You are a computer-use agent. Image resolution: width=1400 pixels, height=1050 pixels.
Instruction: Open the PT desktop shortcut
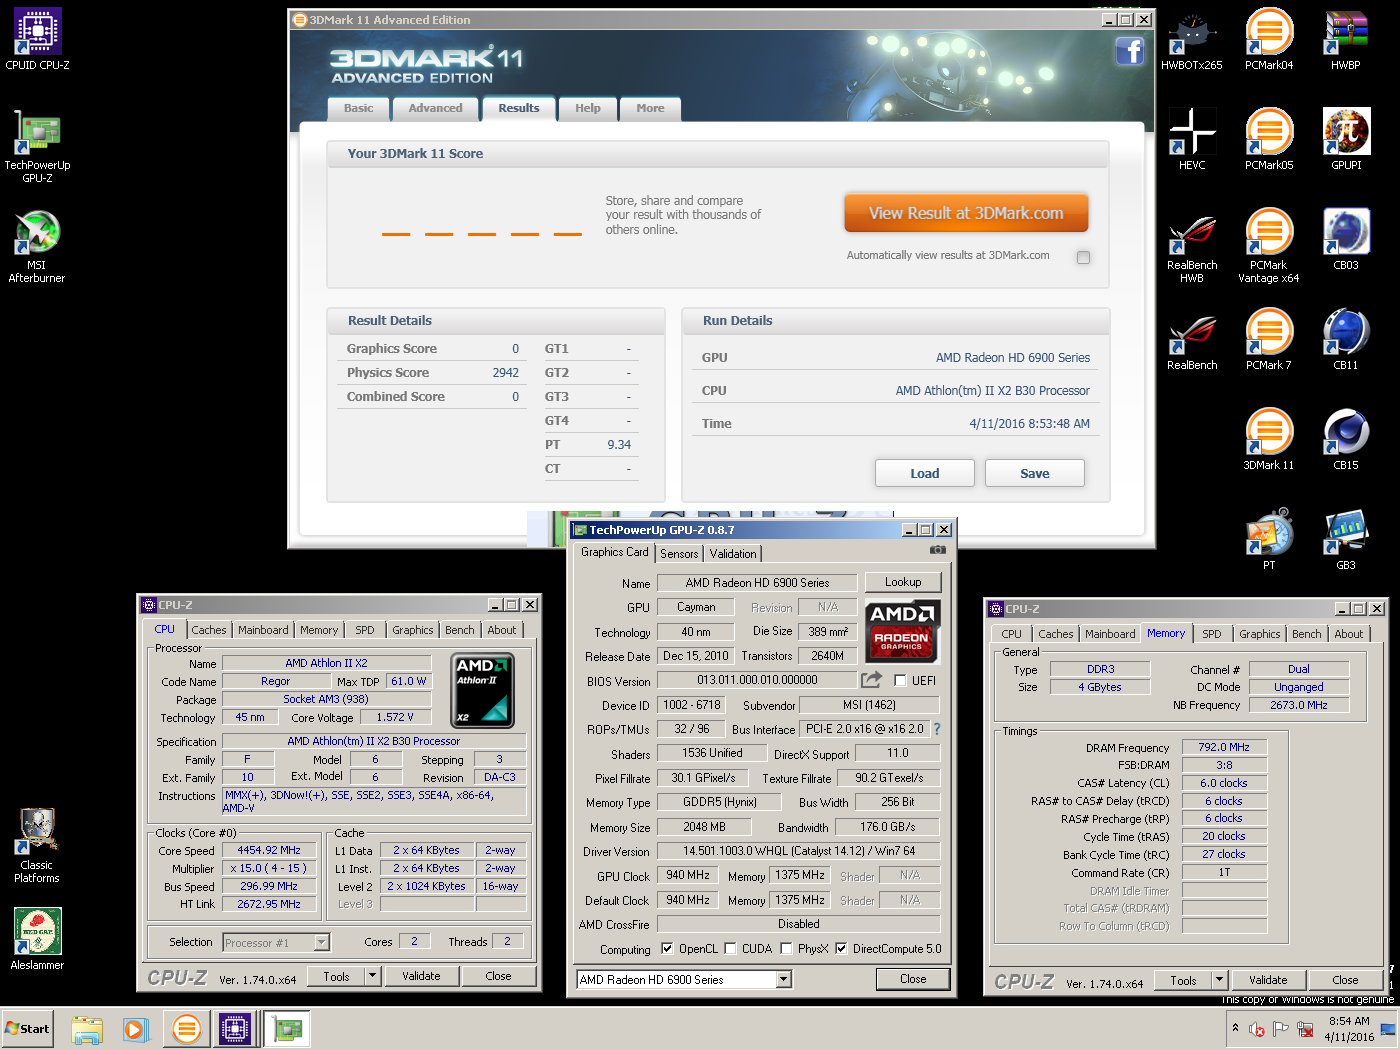pos(1269,540)
